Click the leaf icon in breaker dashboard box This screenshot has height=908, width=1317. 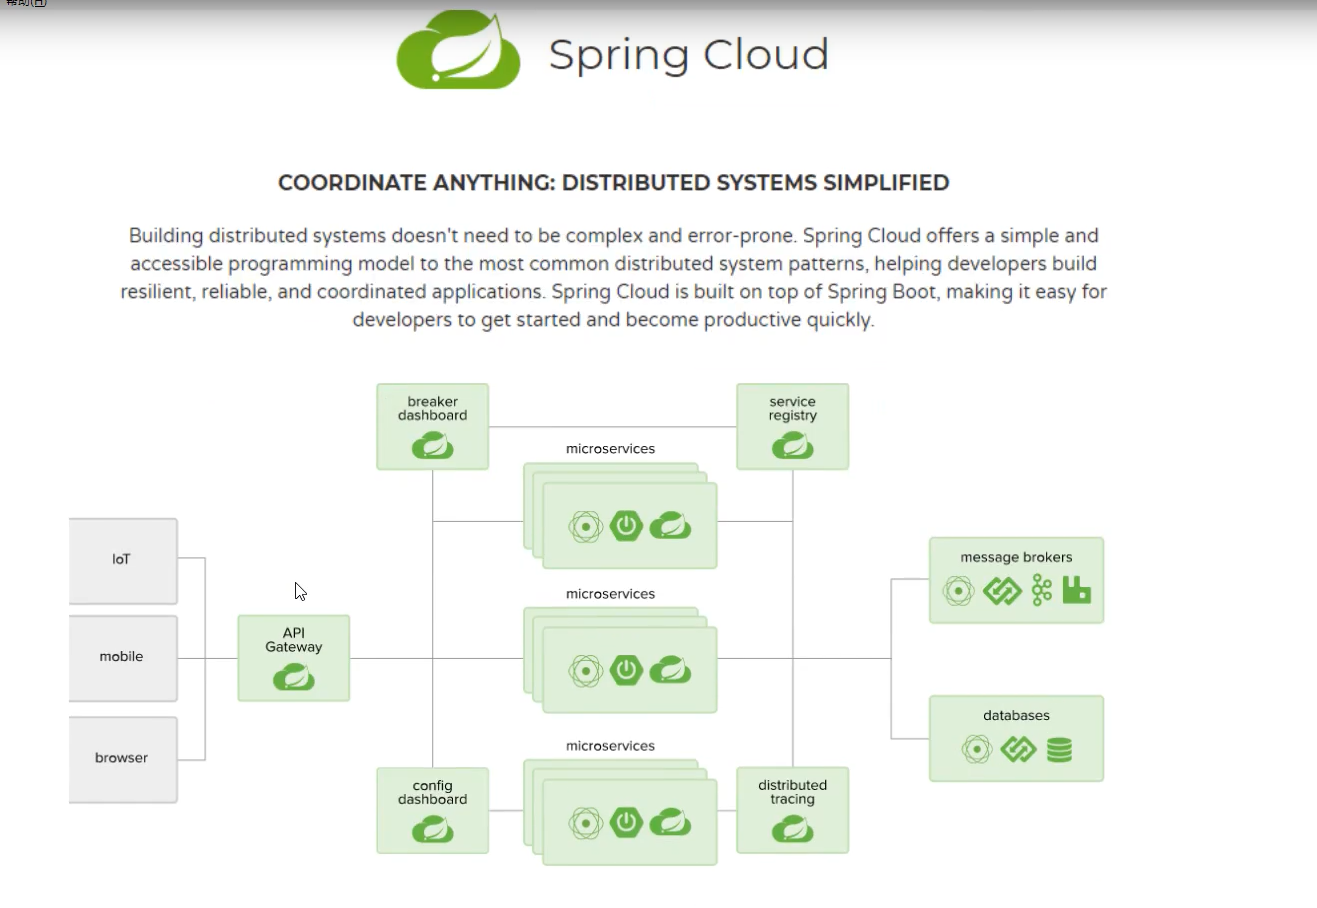[432, 445]
